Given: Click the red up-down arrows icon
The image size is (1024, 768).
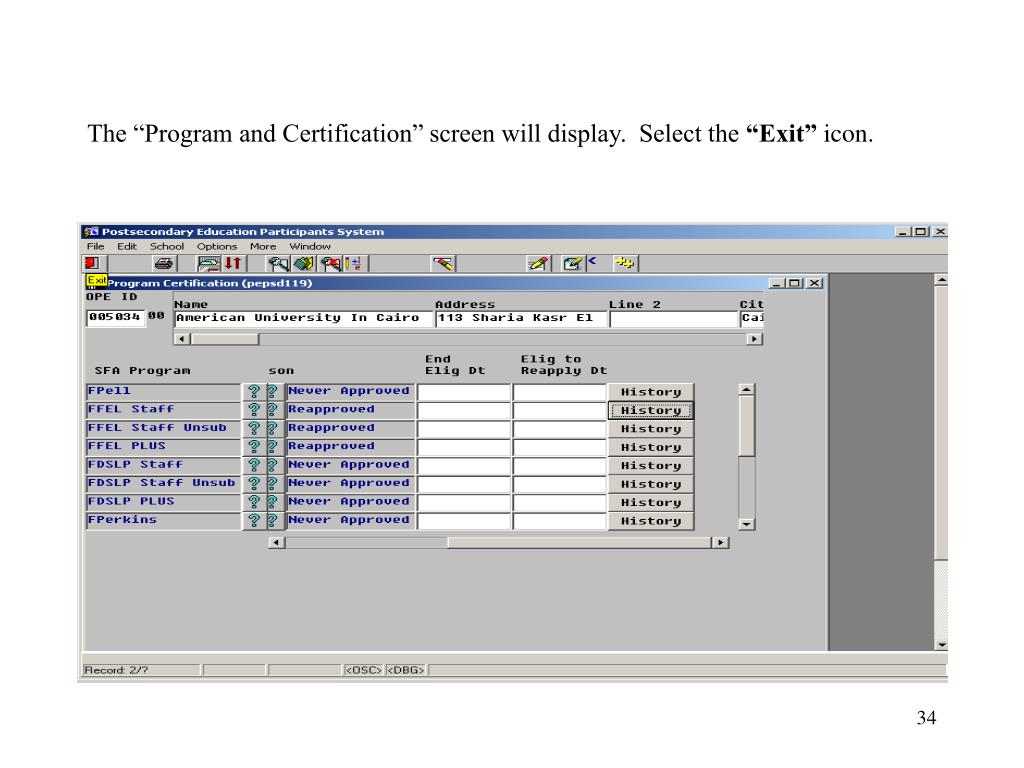Looking at the screenshot, I should pos(233,263).
